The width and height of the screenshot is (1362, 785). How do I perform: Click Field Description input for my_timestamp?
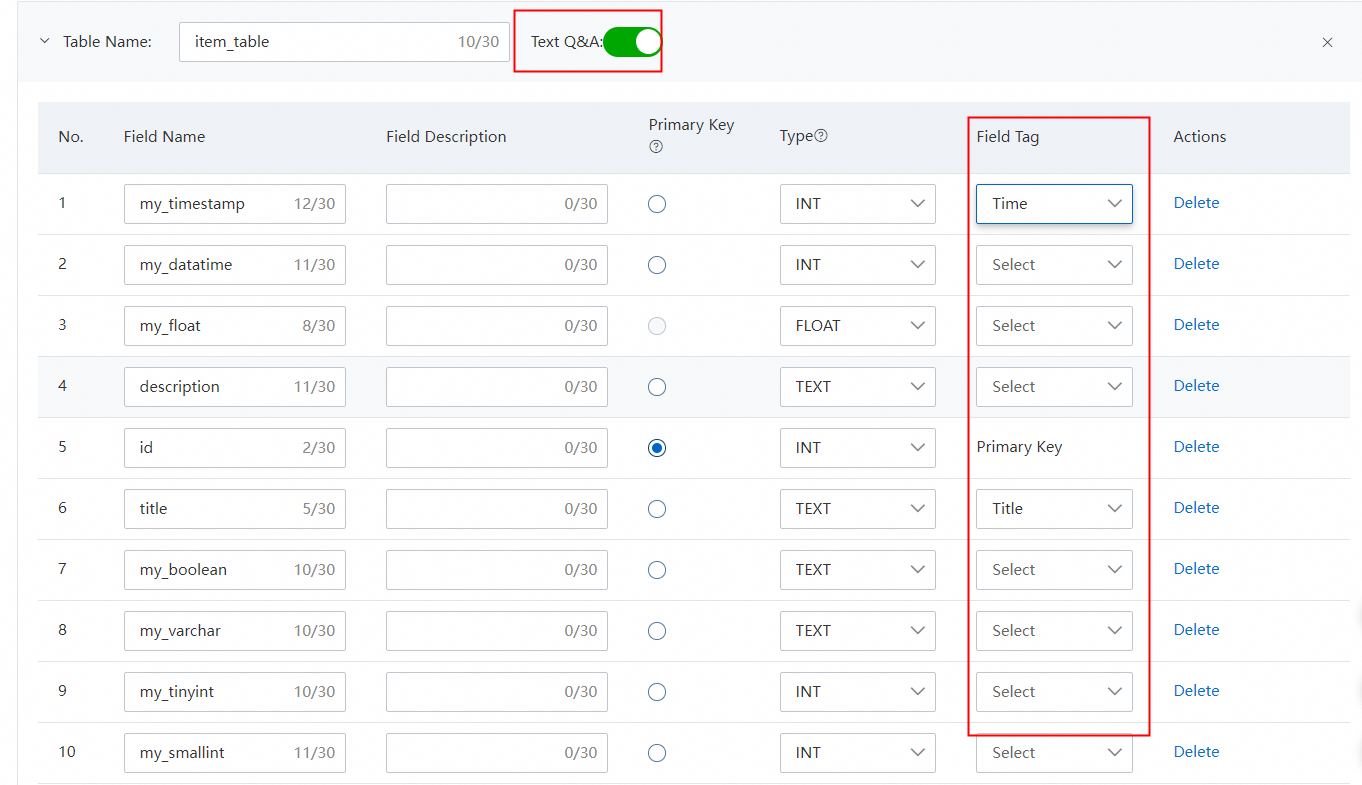pos(497,204)
